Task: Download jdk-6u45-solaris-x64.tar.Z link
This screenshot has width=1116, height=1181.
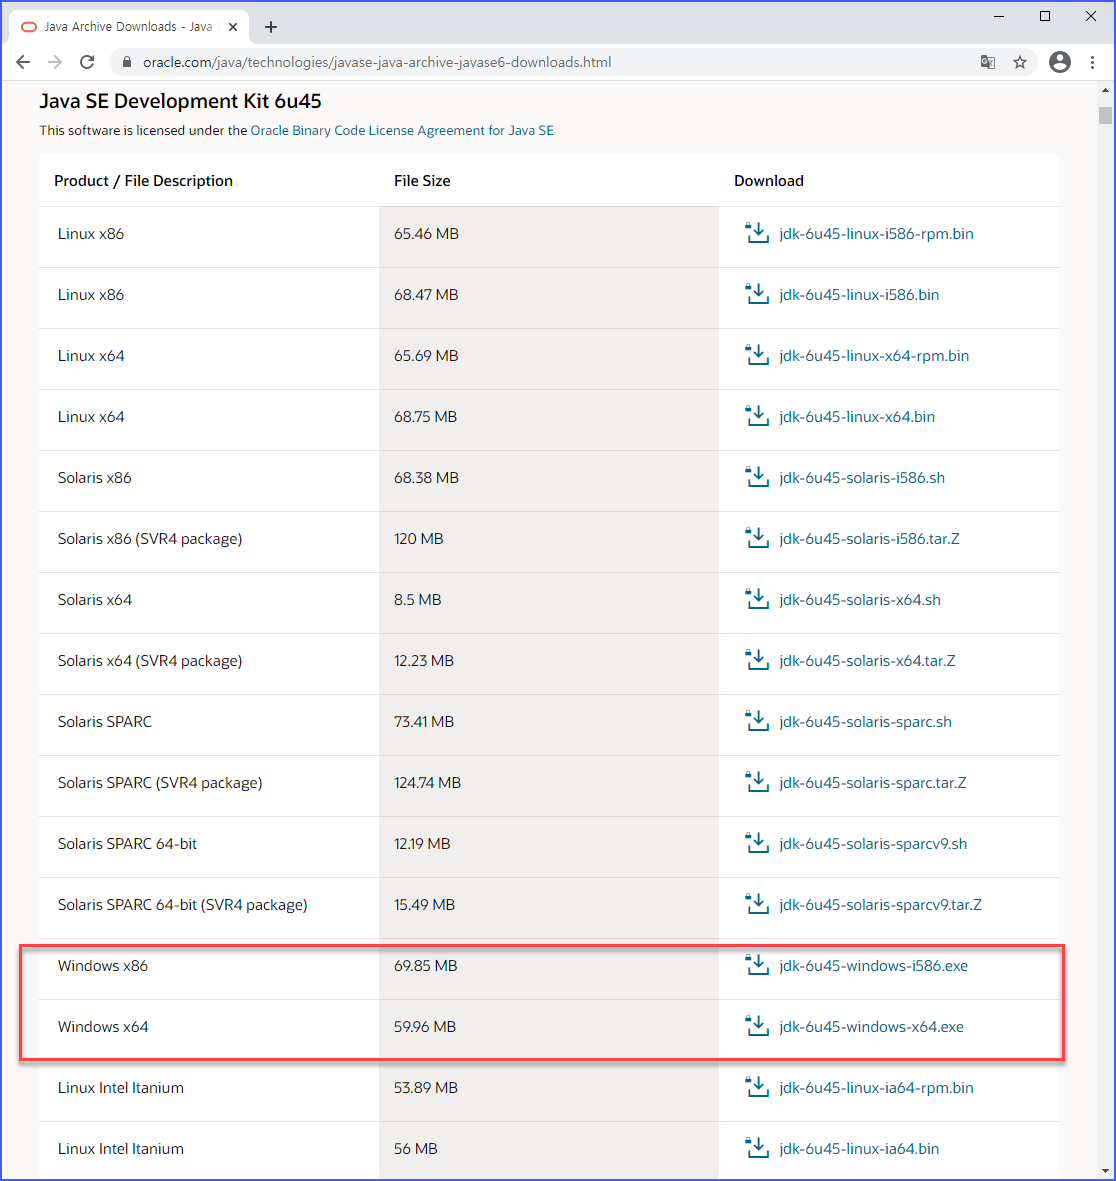Action: coord(867,661)
